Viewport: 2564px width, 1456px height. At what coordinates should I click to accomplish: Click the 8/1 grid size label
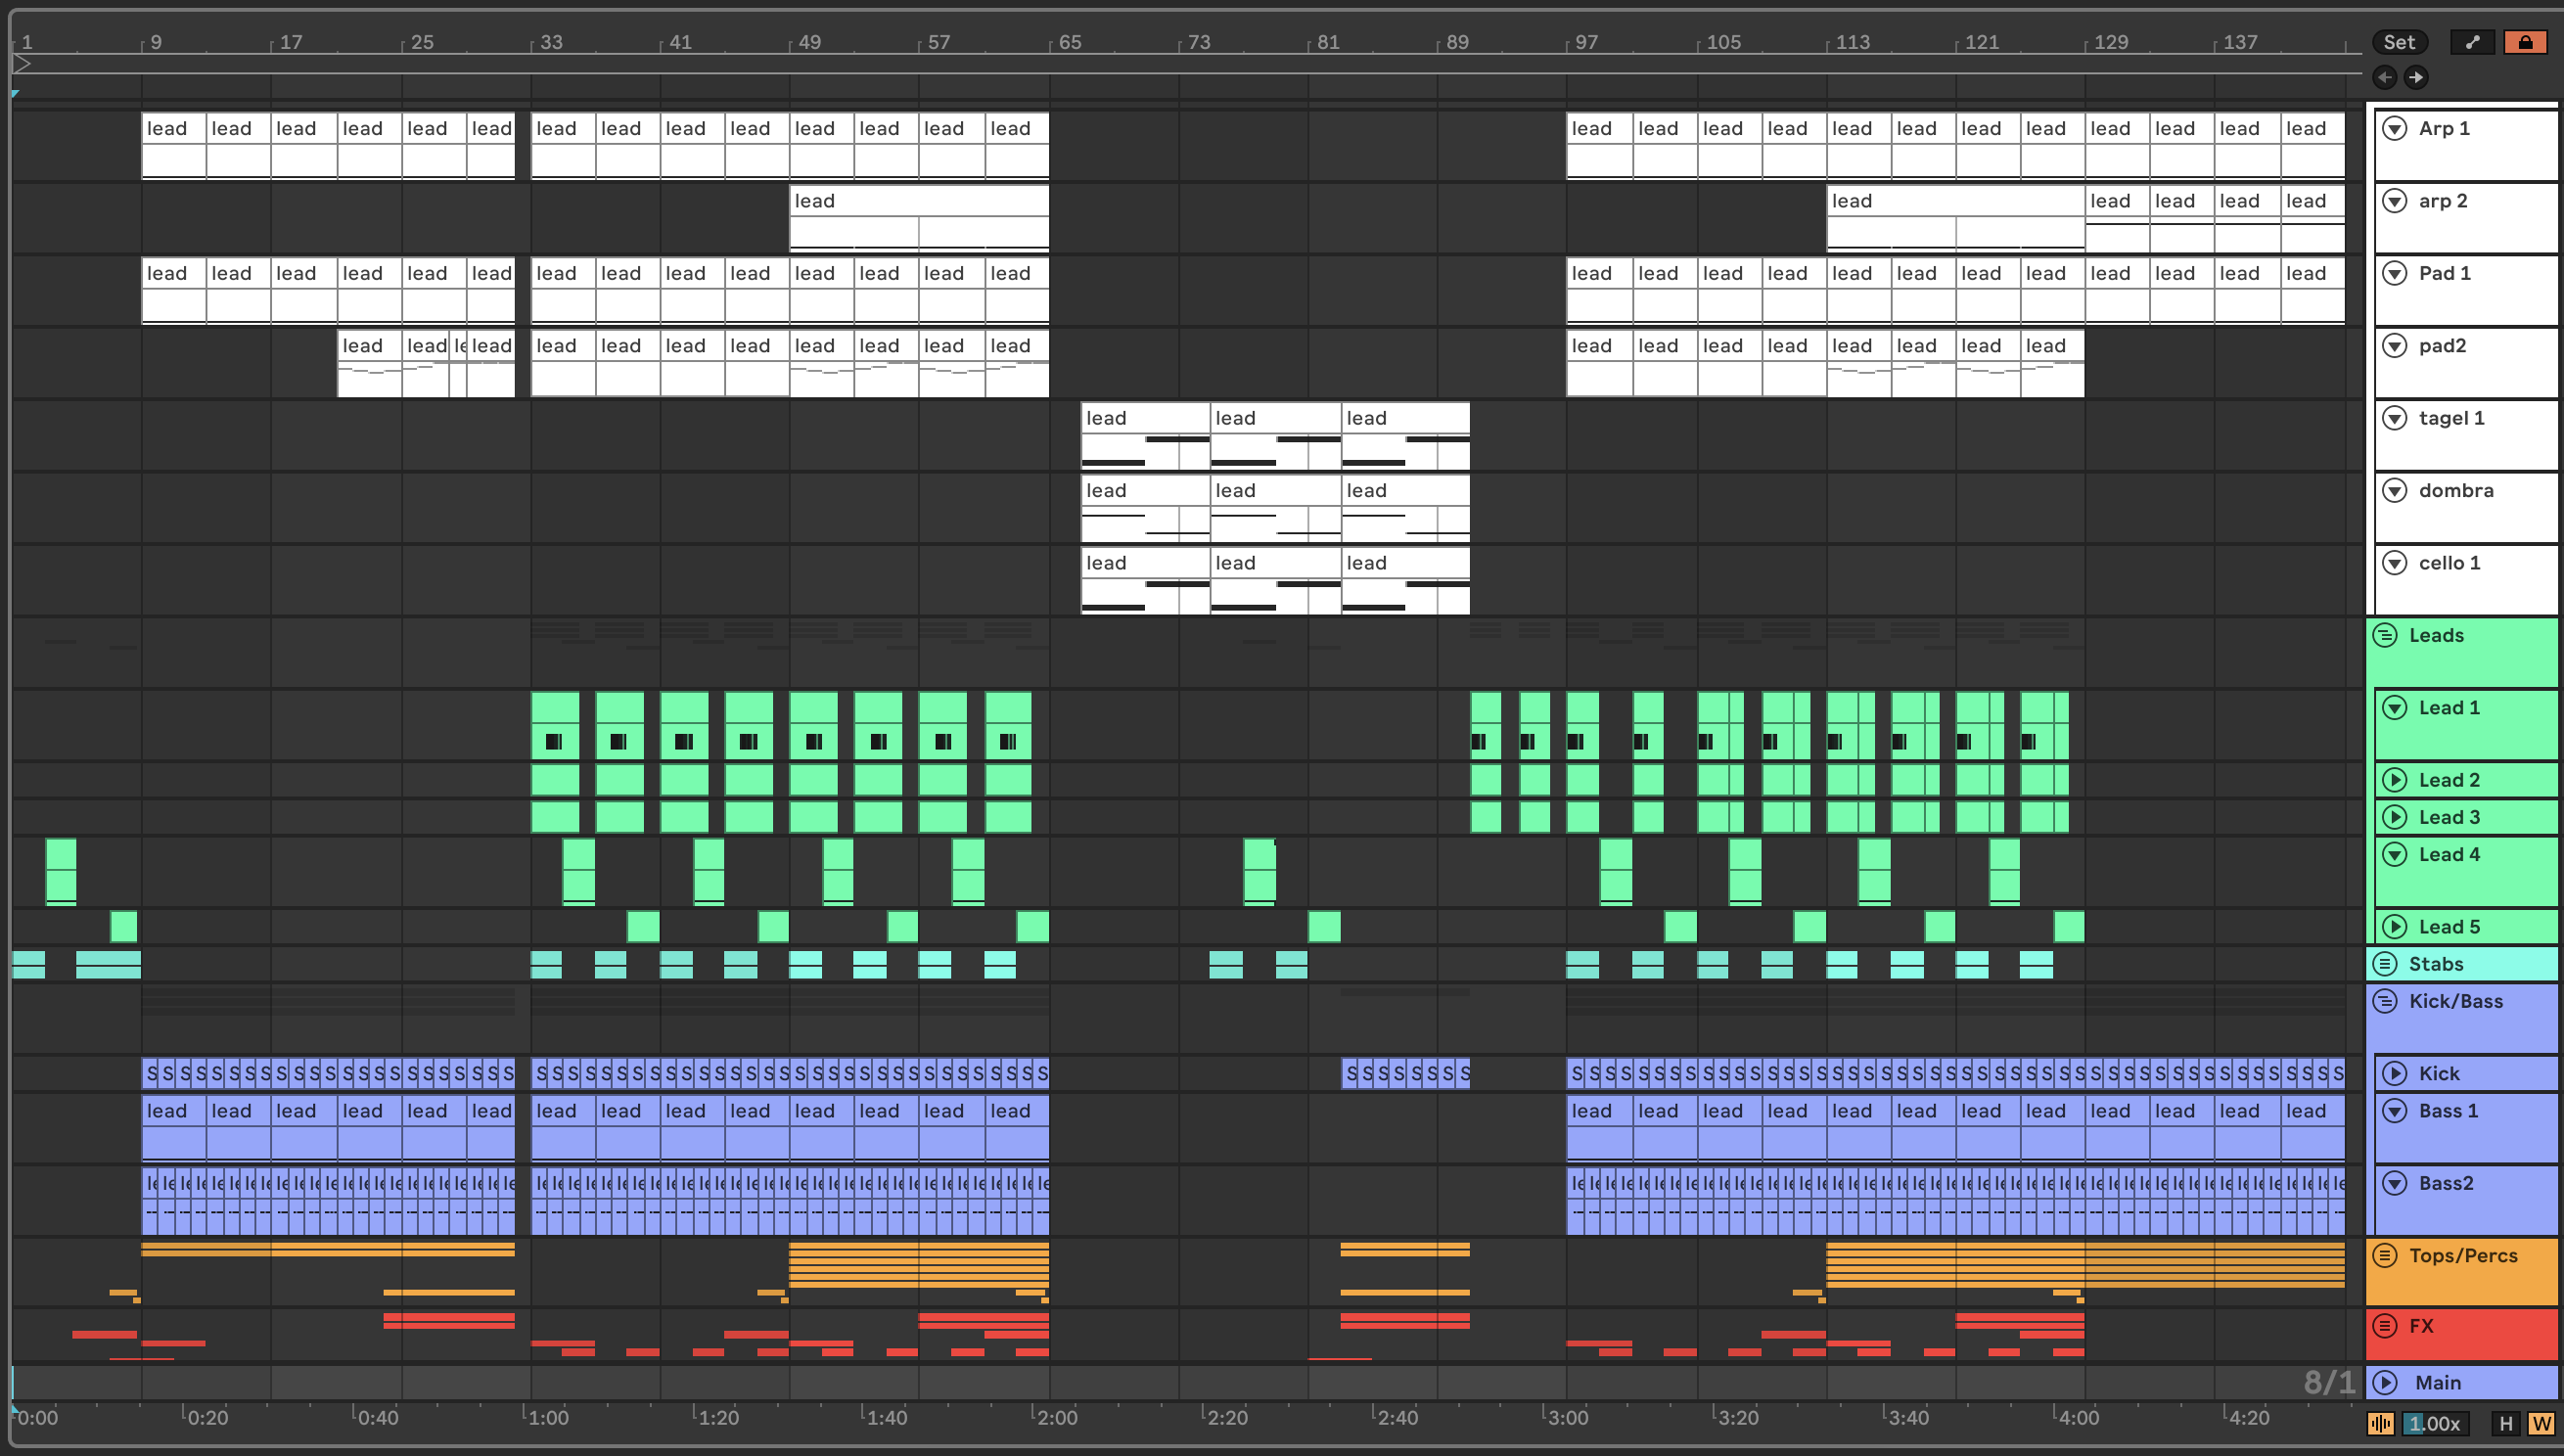2329,1383
